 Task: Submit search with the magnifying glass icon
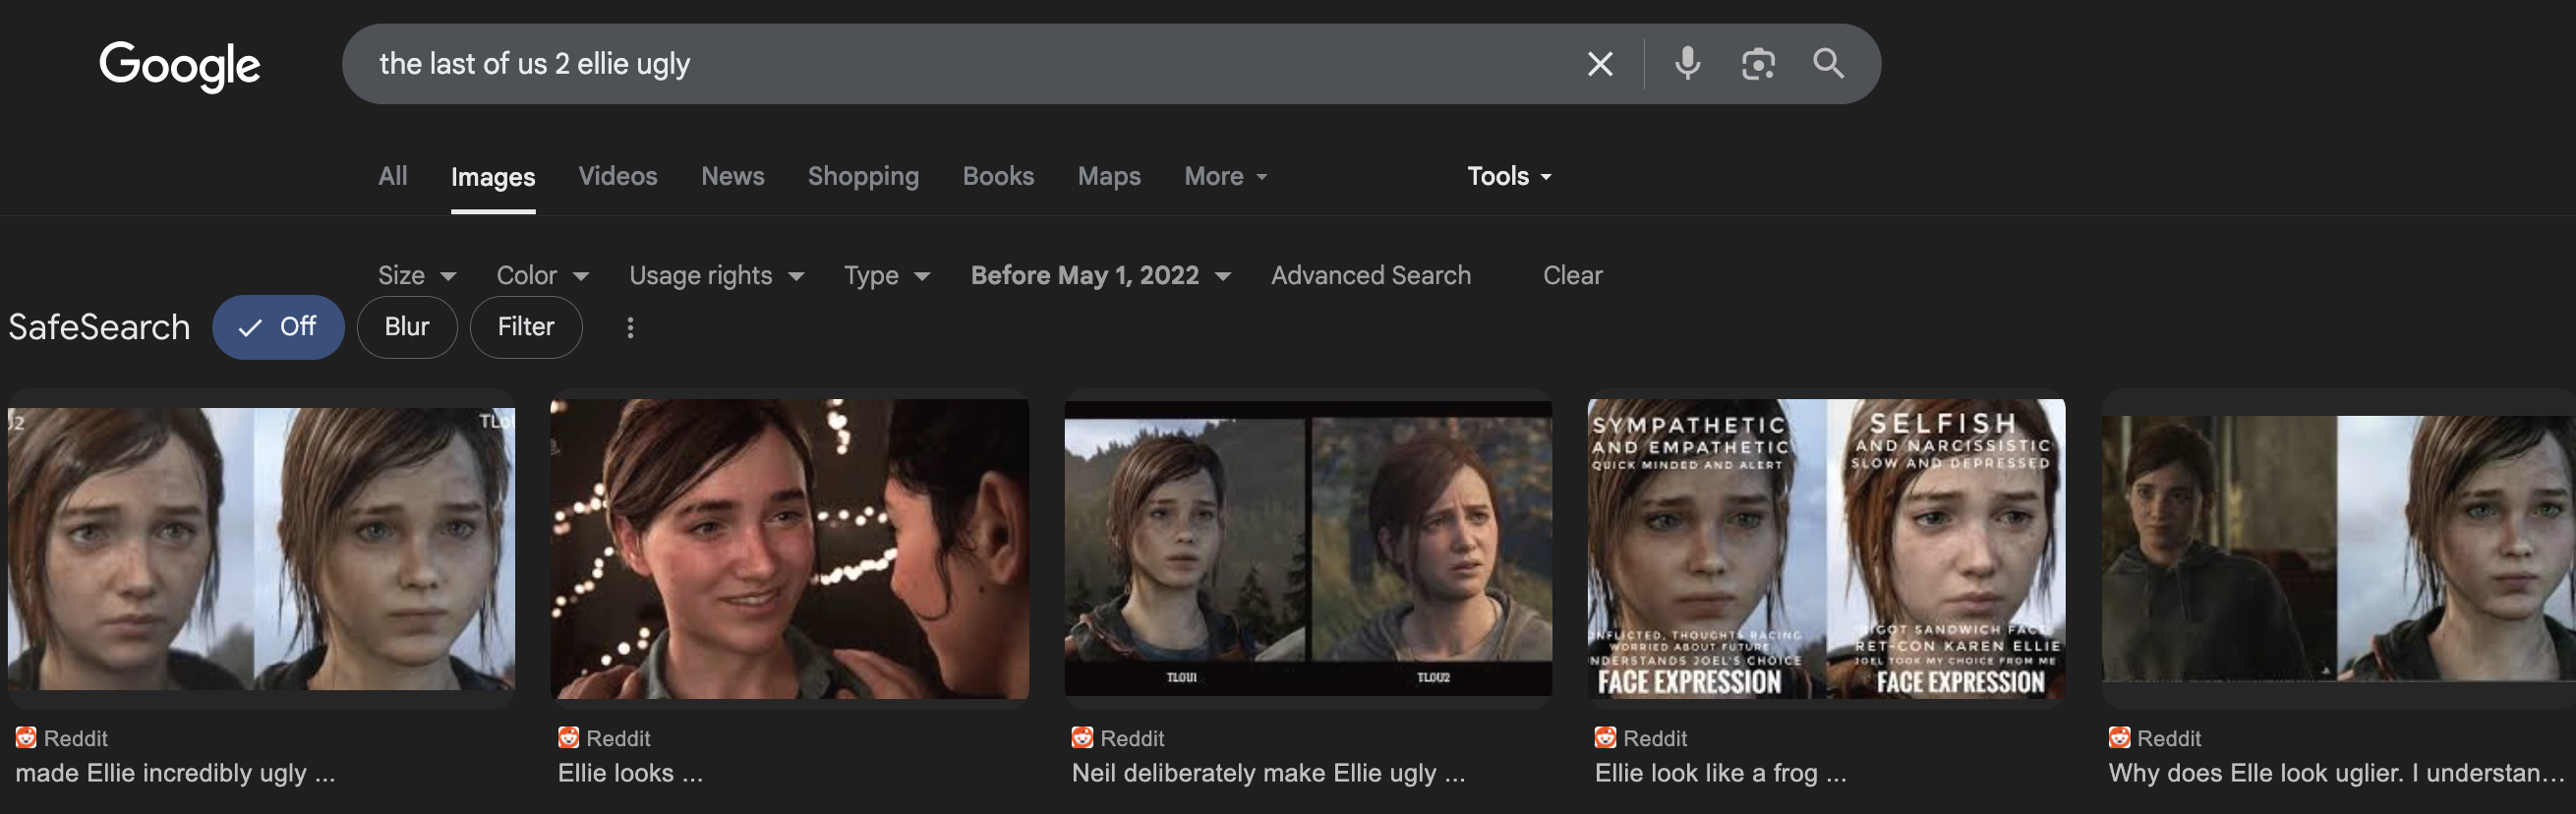coord(1828,64)
